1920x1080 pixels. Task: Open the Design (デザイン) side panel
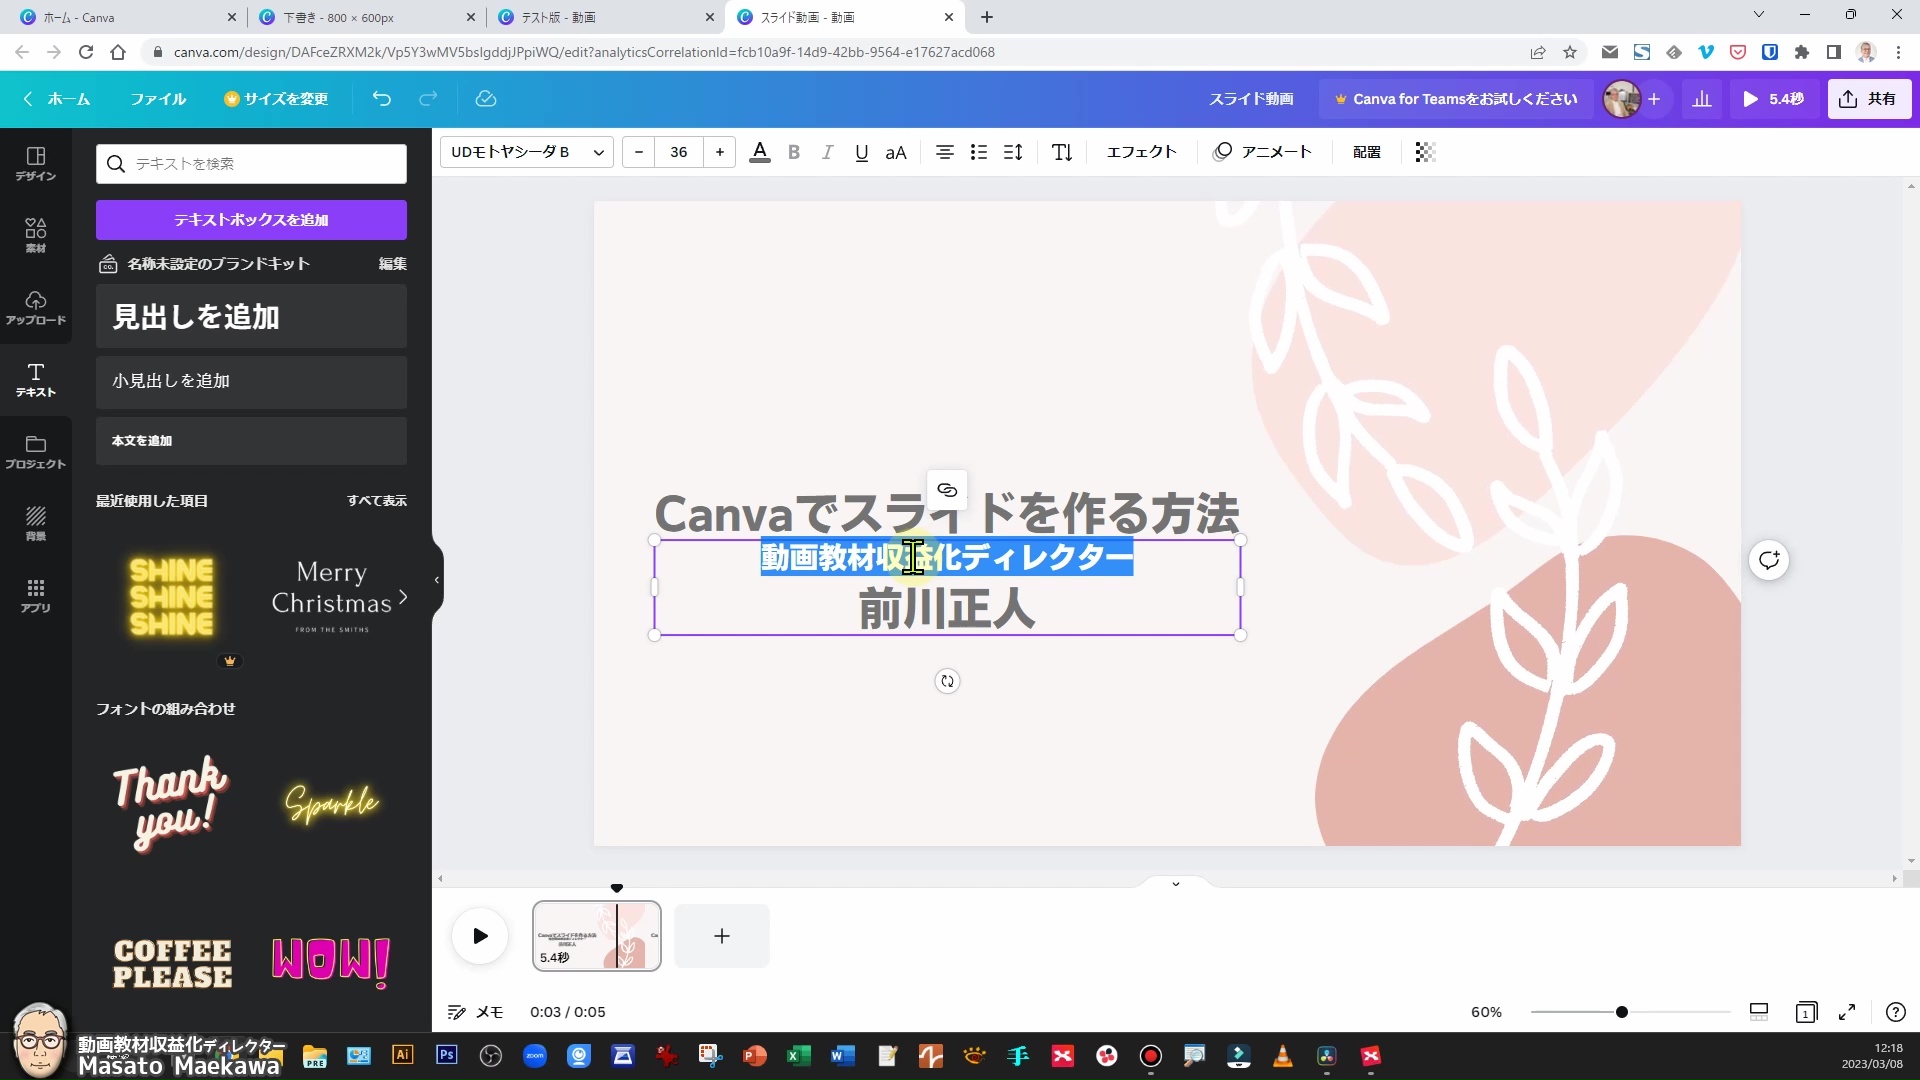click(35, 163)
